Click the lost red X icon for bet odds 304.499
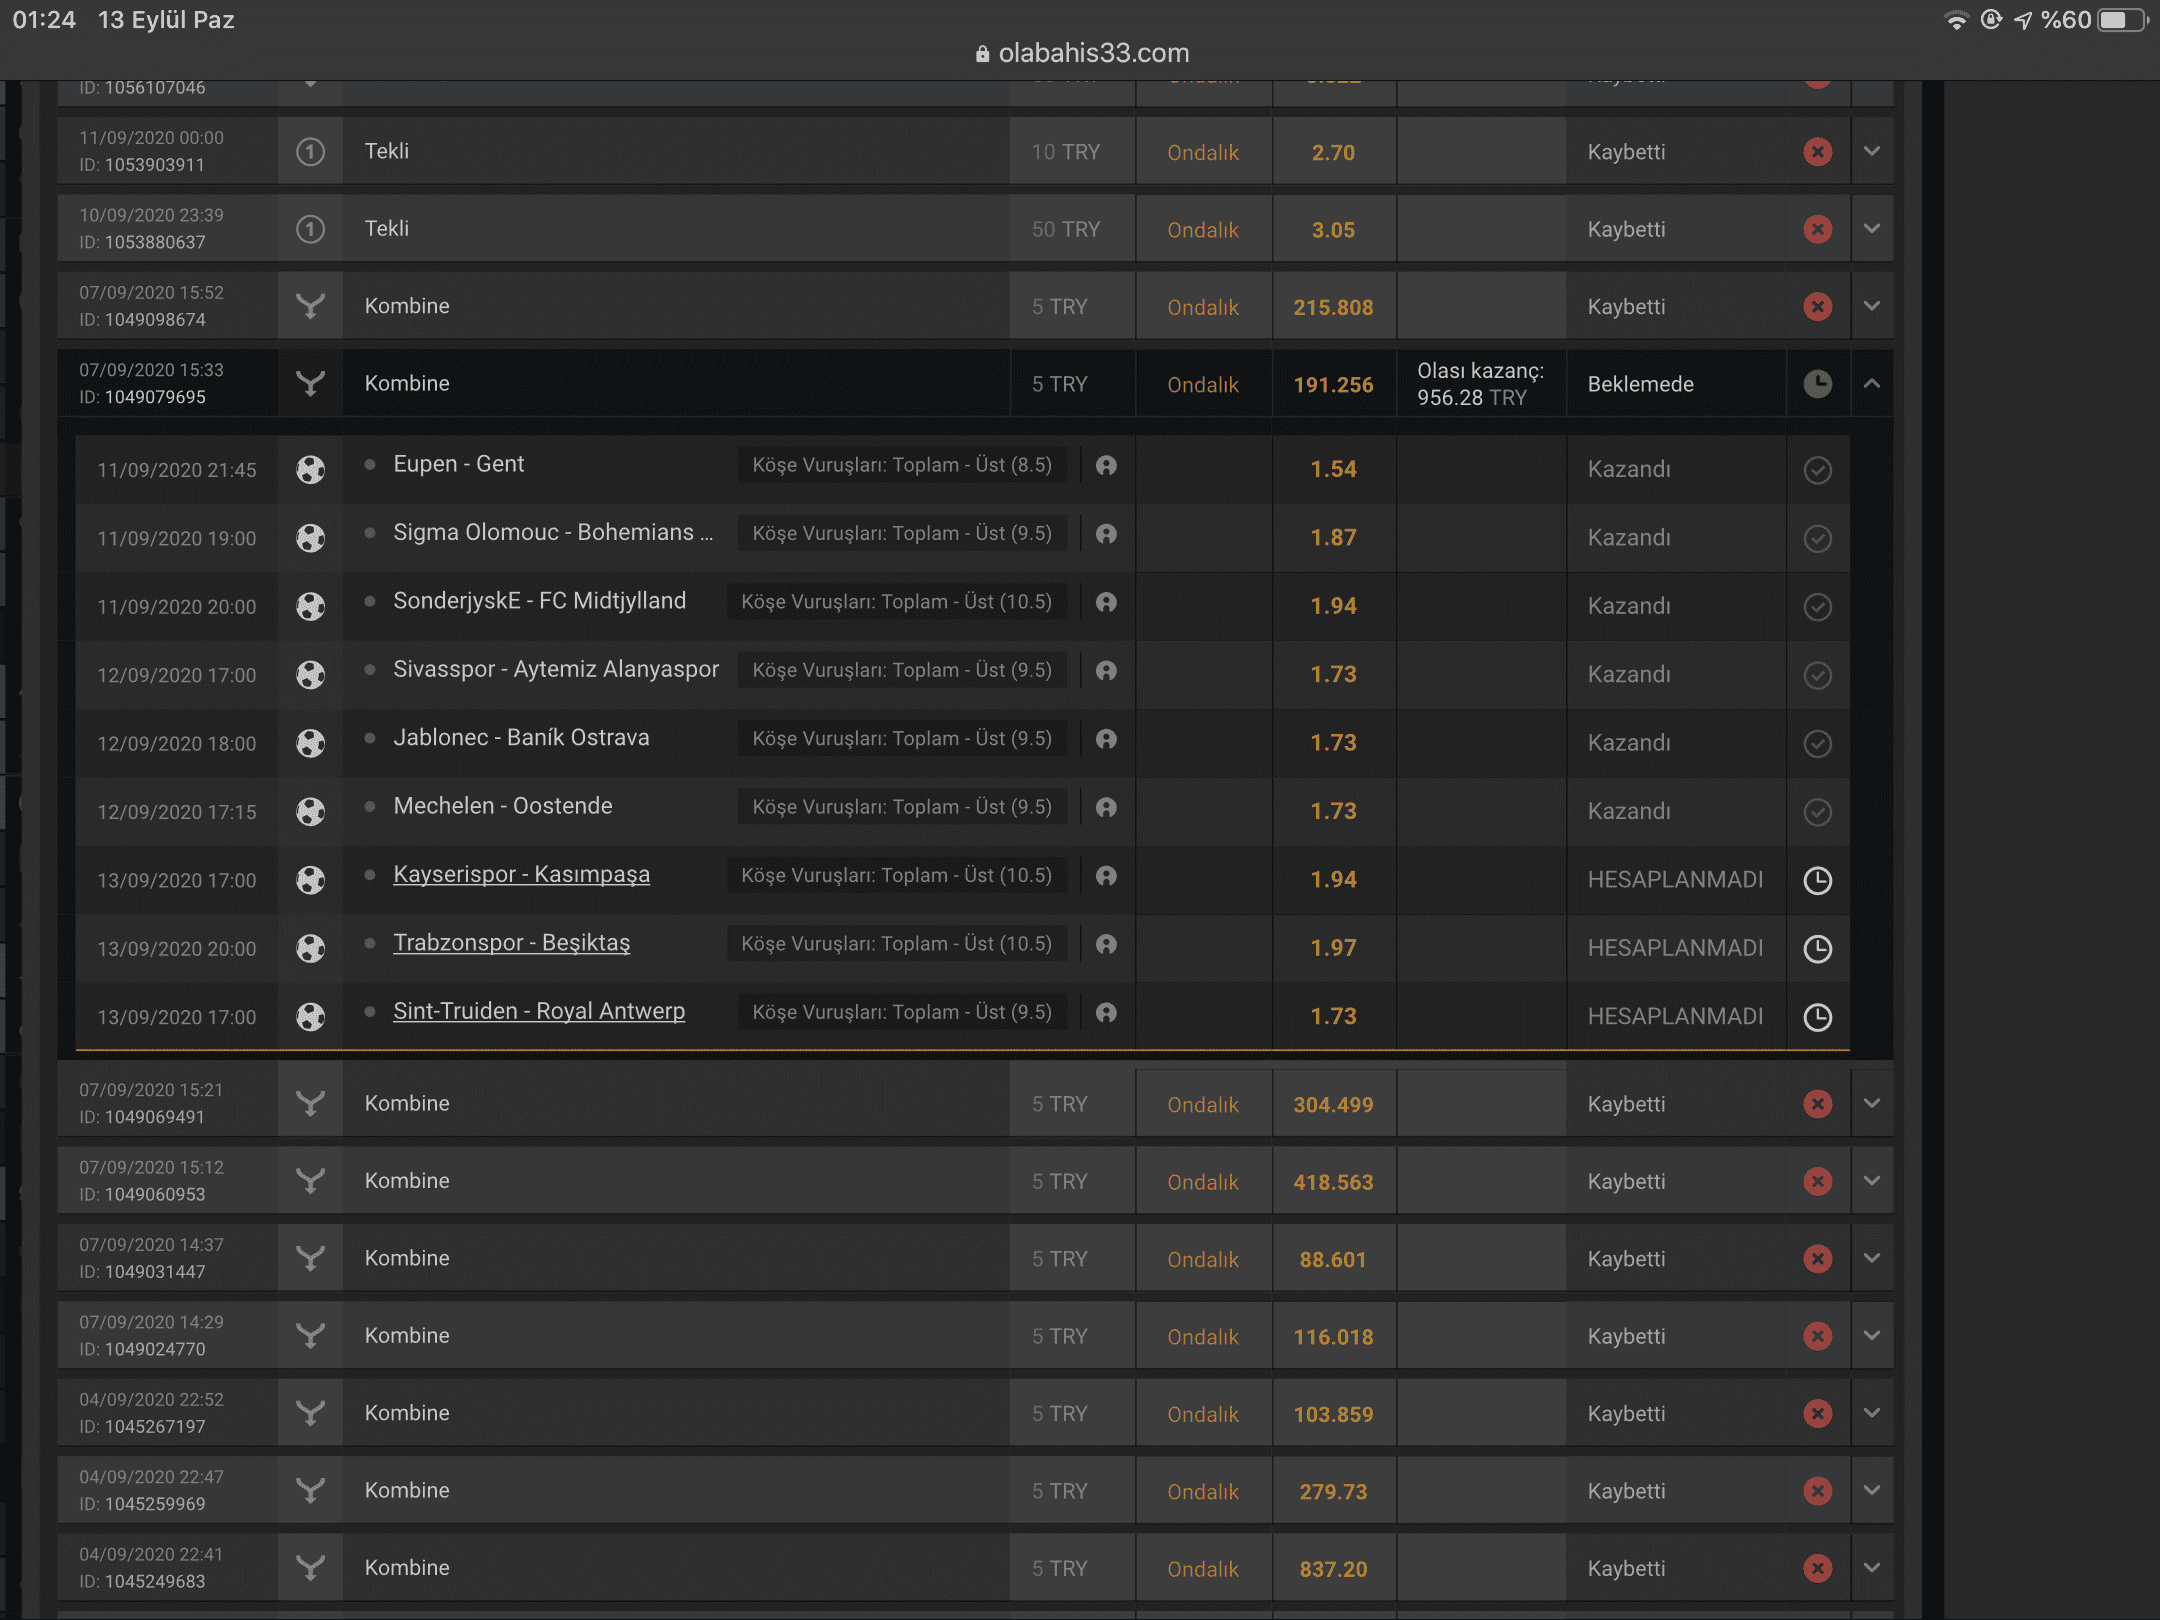The height and width of the screenshot is (1620, 2160). pyautogui.click(x=1818, y=1104)
